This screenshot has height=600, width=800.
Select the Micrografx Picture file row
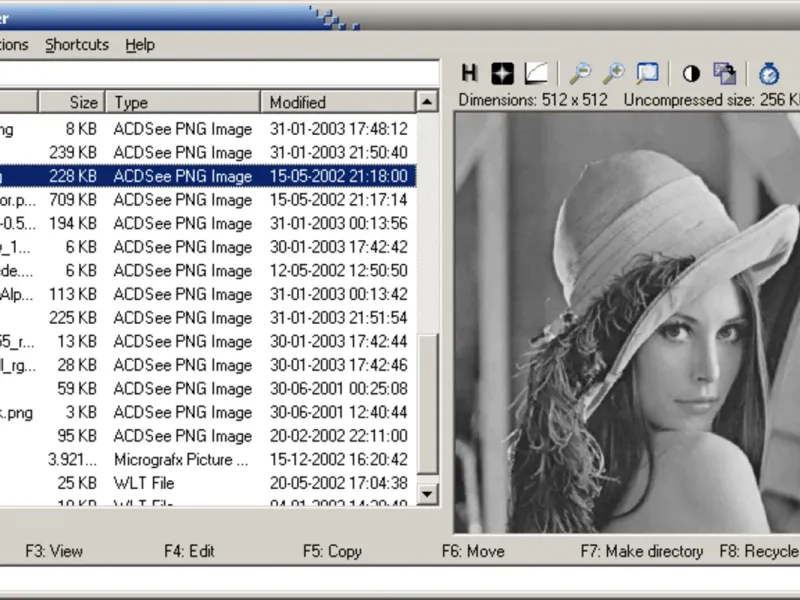pyautogui.click(x=208, y=460)
